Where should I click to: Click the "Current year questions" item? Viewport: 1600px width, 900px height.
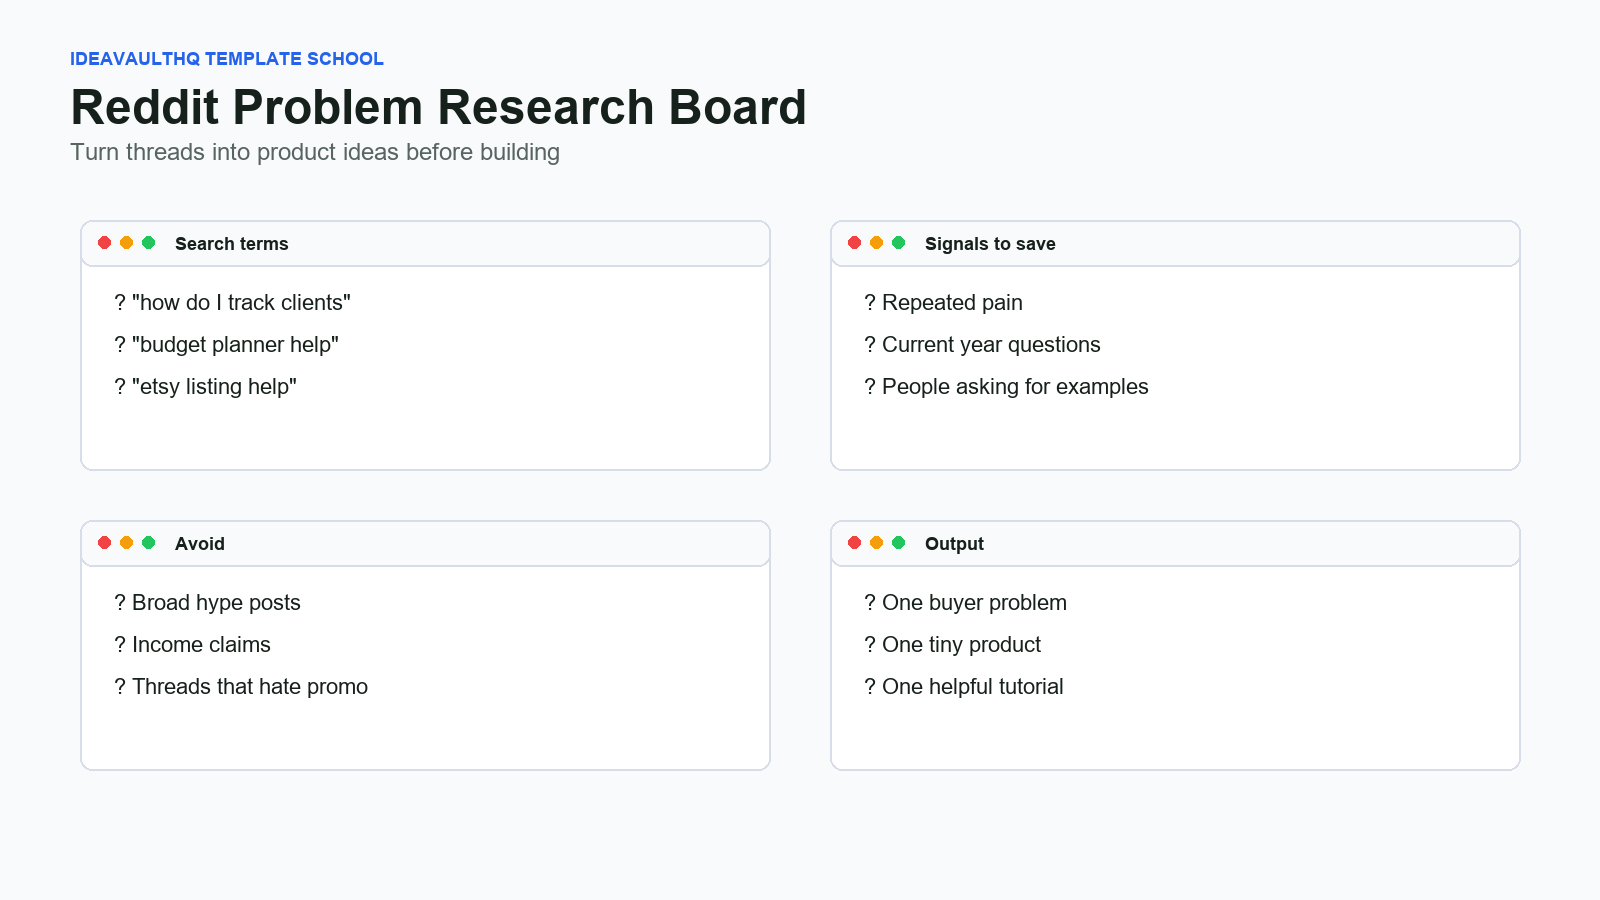tap(983, 345)
